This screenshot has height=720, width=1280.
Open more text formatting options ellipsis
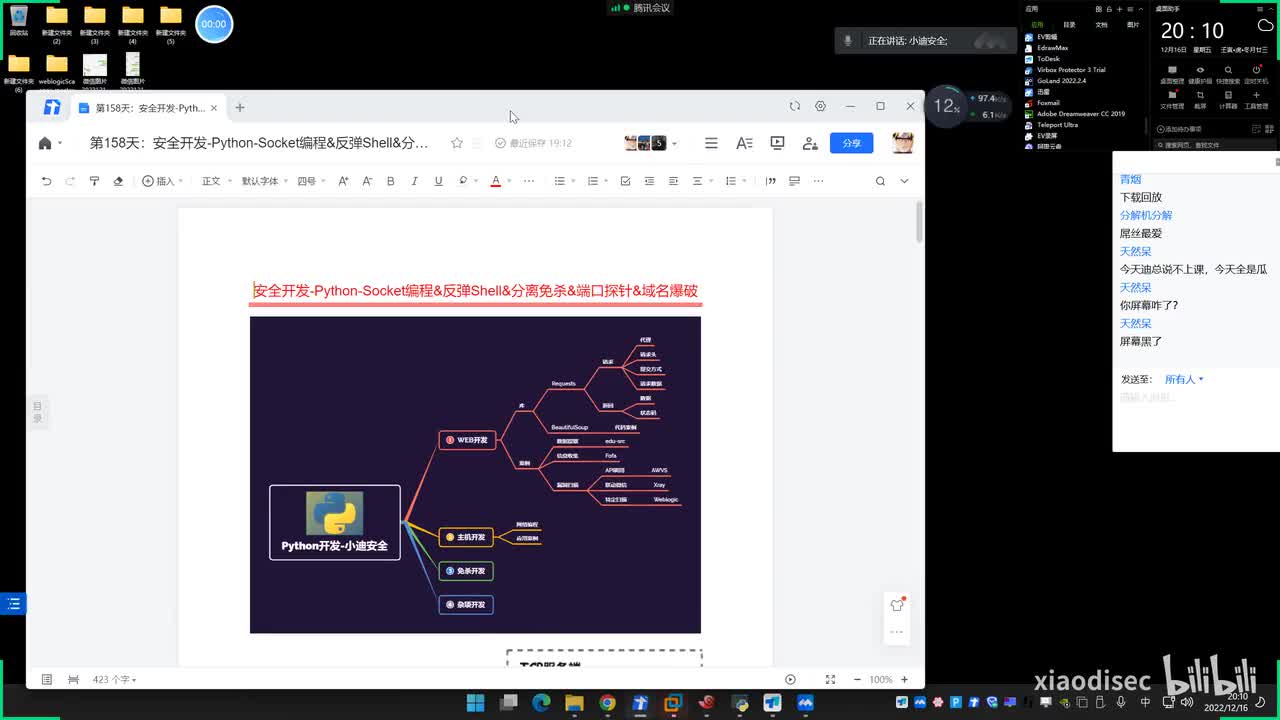(x=529, y=181)
